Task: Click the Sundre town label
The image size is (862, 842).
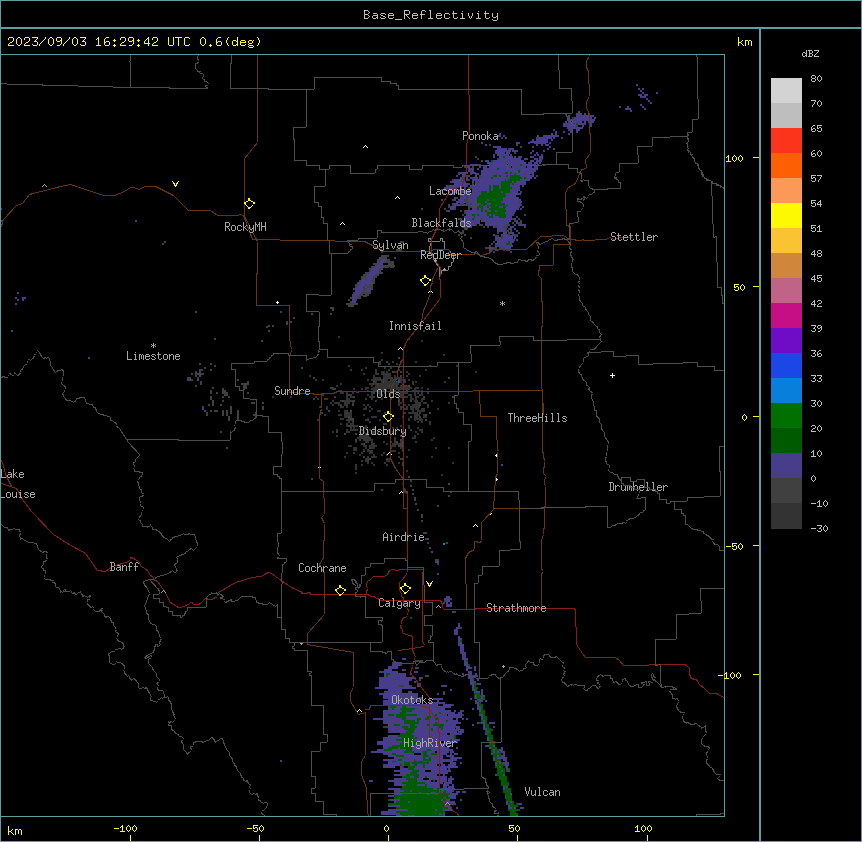Action: (x=292, y=391)
